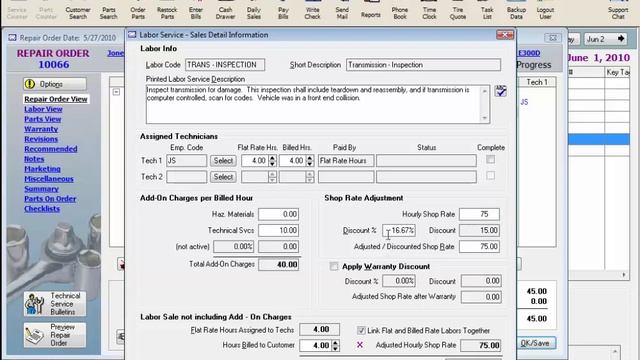This screenshot has height=360, width=640.
Task: Open Revisions link in sidebar
Action: coord(41,139)
